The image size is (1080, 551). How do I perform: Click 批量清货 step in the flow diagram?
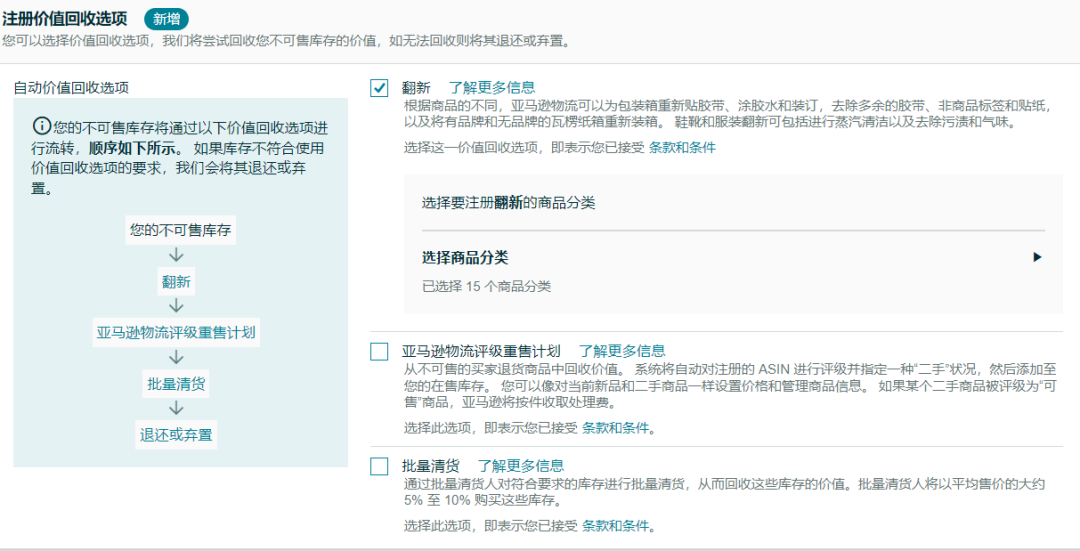(176, 384)
